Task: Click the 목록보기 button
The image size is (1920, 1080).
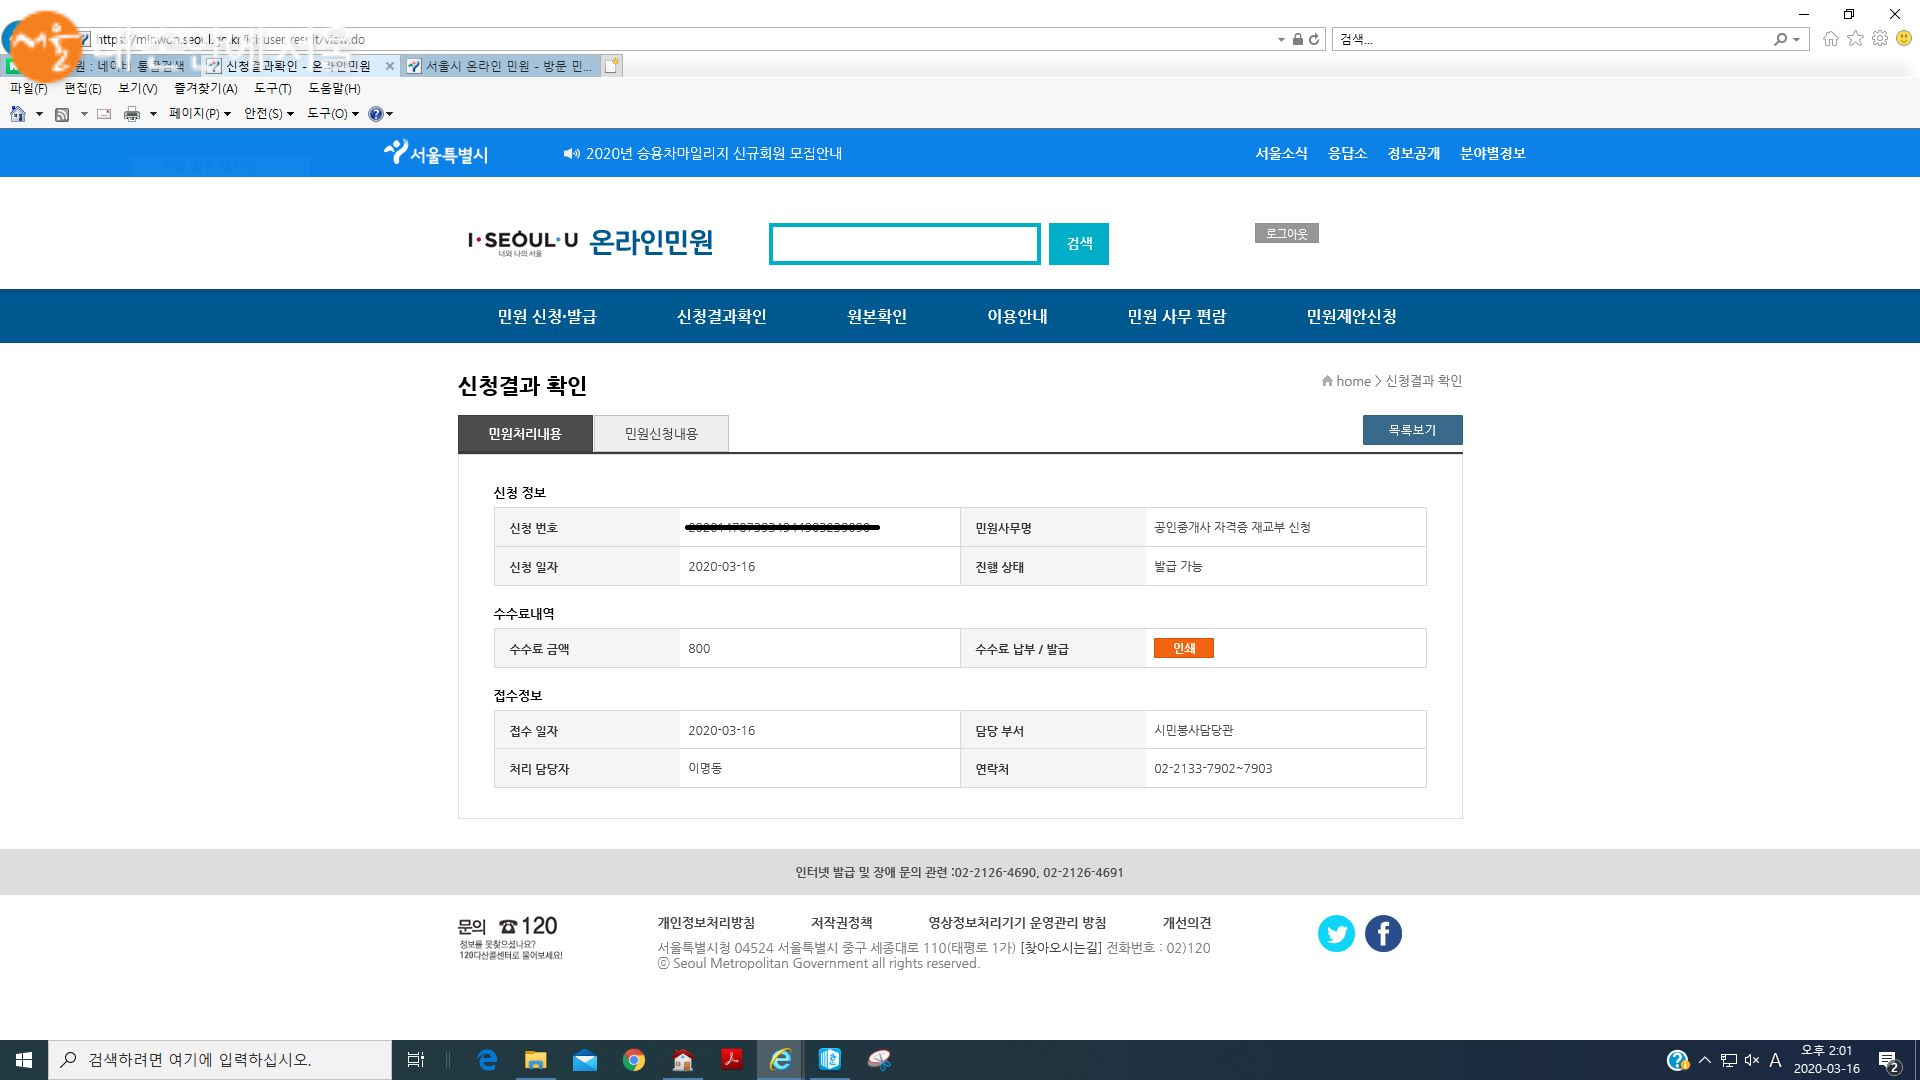Action: tap(1412, 430)
